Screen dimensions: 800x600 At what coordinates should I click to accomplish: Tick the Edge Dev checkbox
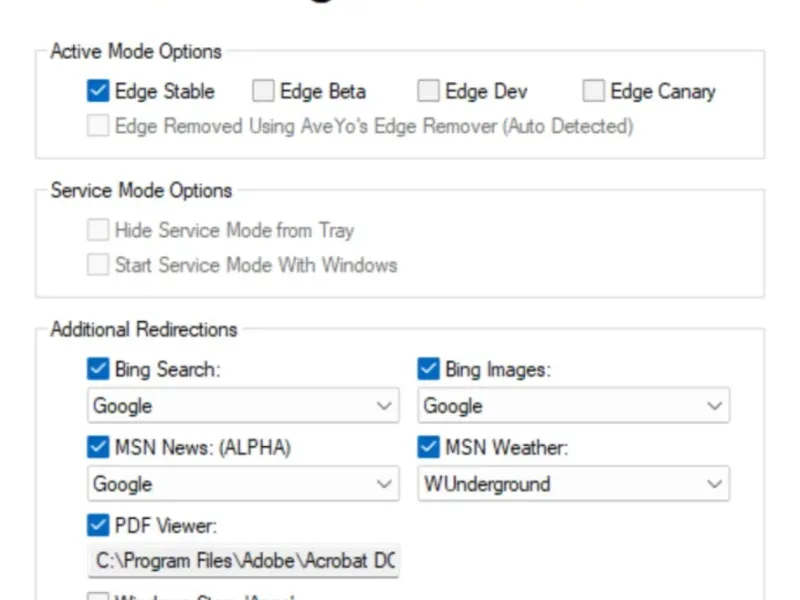pyautogui.click(x=428, y=92)
